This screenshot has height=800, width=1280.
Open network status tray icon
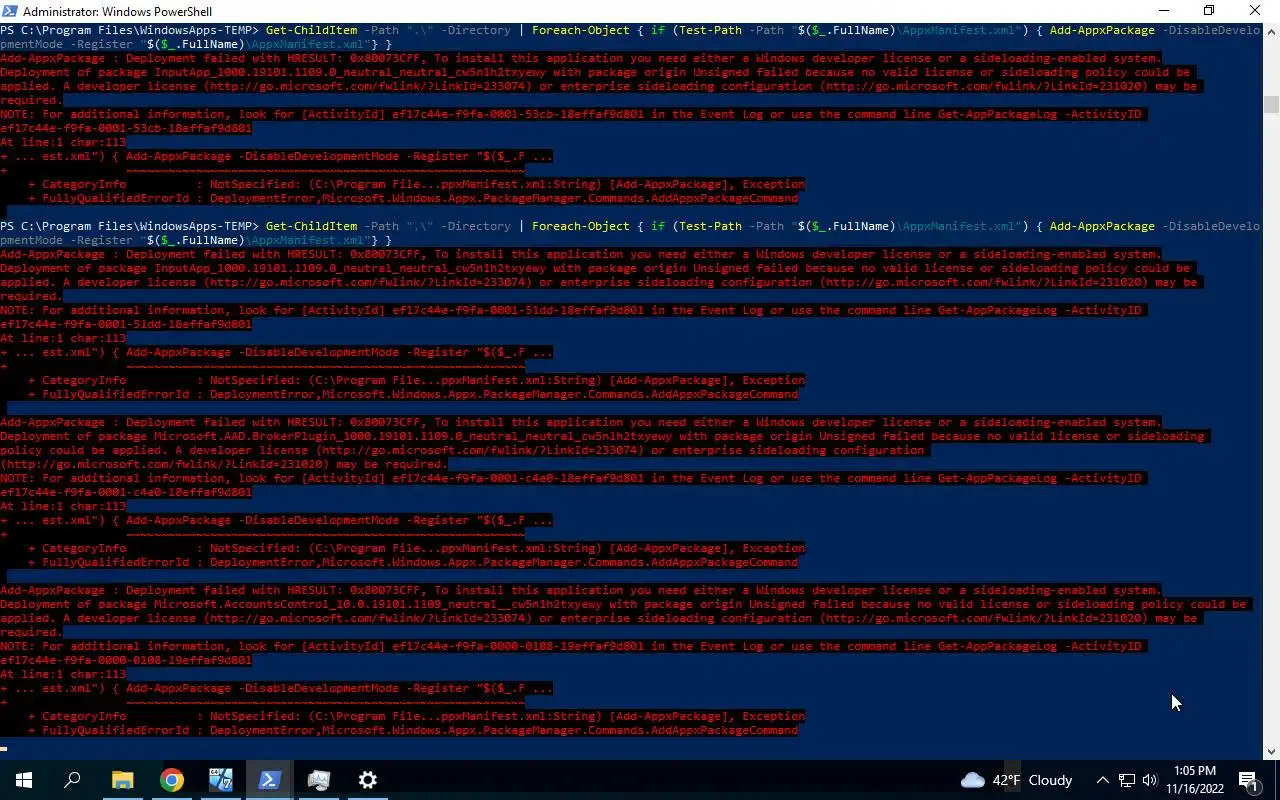pyautogui.click(x=1126, y=780)
